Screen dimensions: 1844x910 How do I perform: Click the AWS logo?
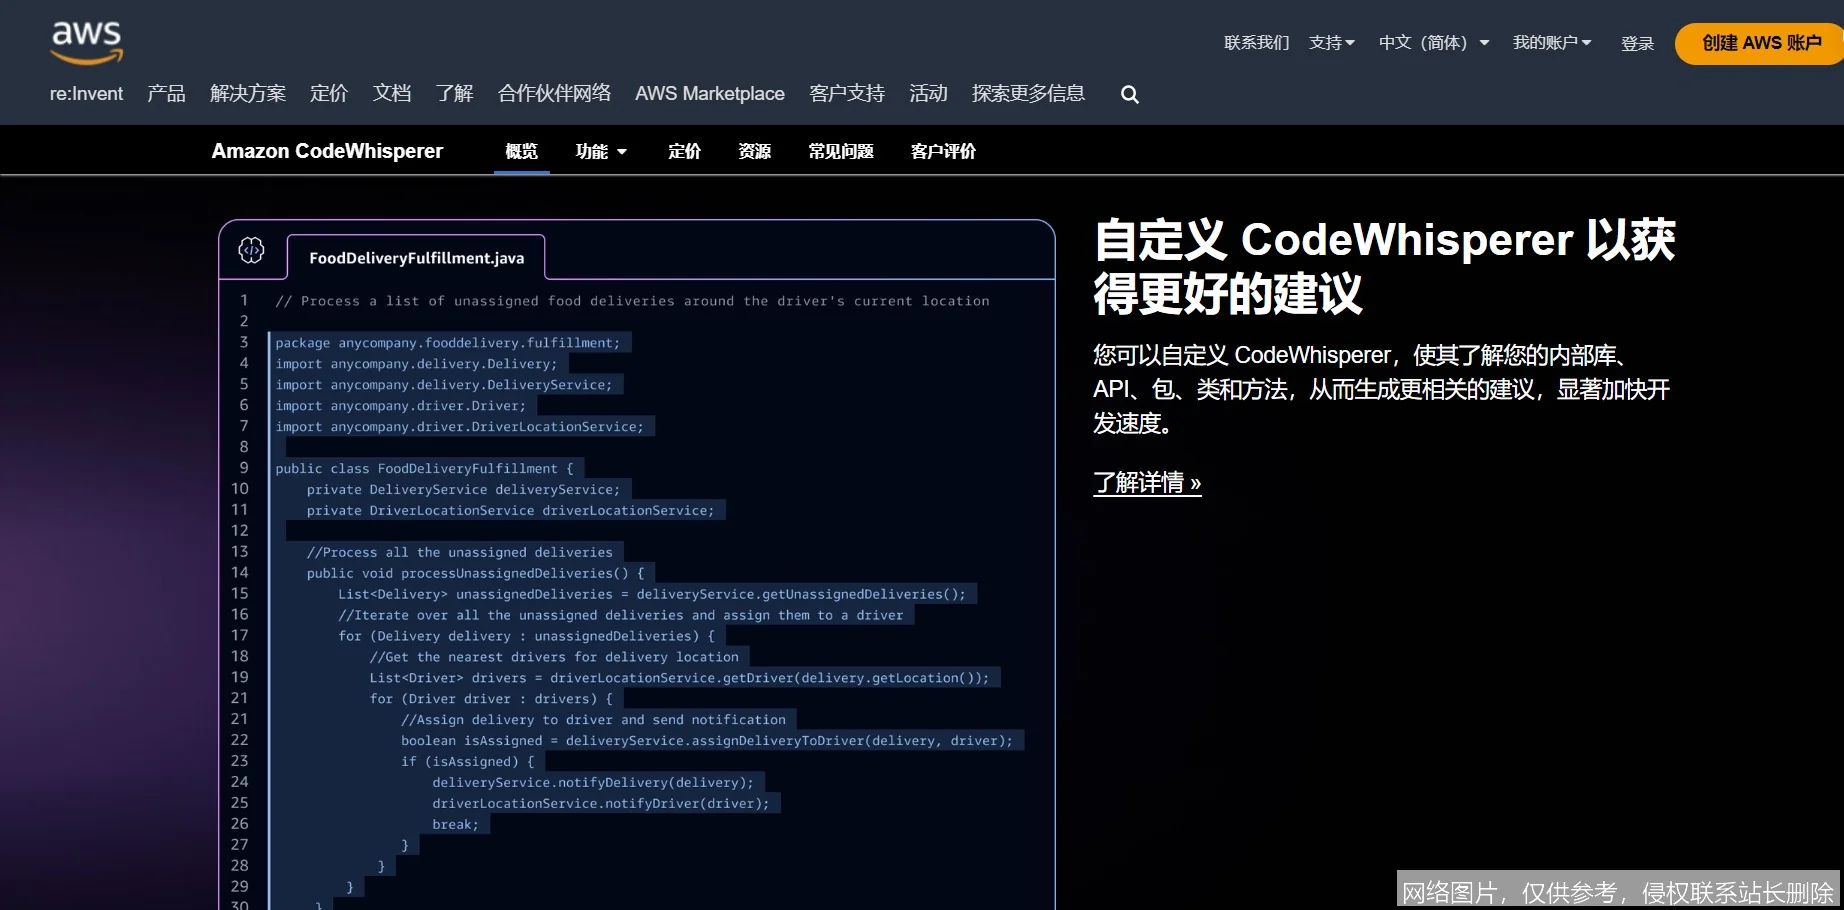click(x=87, y=42)
